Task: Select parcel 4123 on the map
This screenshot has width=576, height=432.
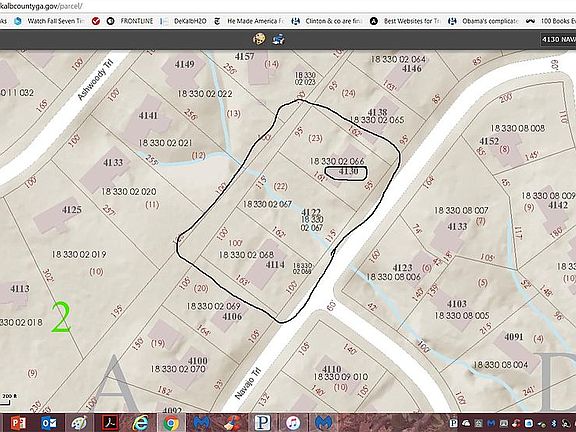Action: tap(402, 268)
